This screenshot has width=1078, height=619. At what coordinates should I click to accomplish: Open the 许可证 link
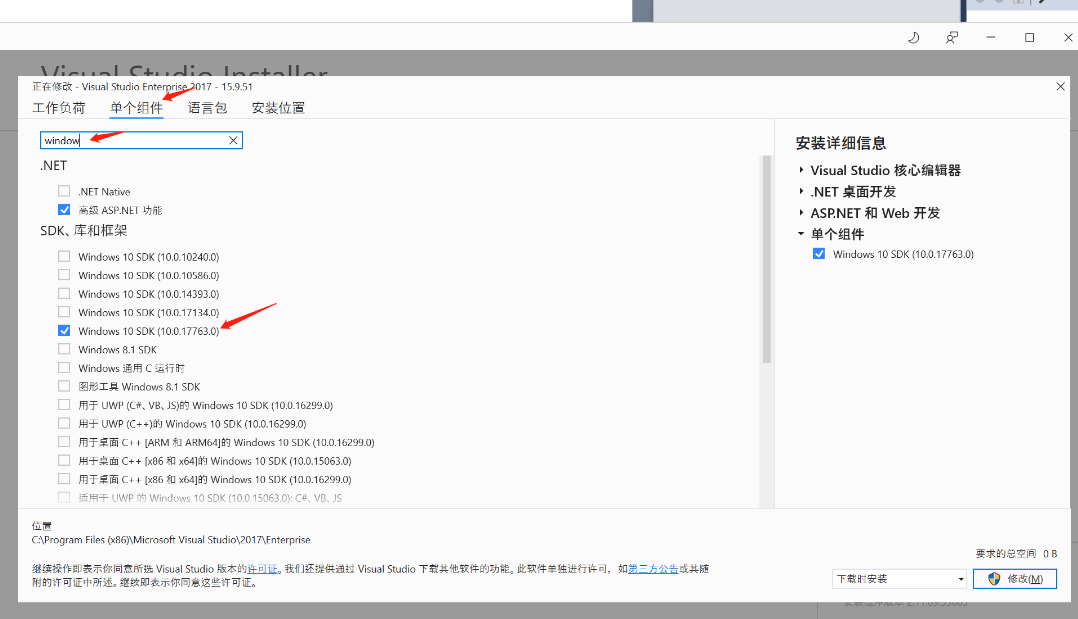(263, 569)
